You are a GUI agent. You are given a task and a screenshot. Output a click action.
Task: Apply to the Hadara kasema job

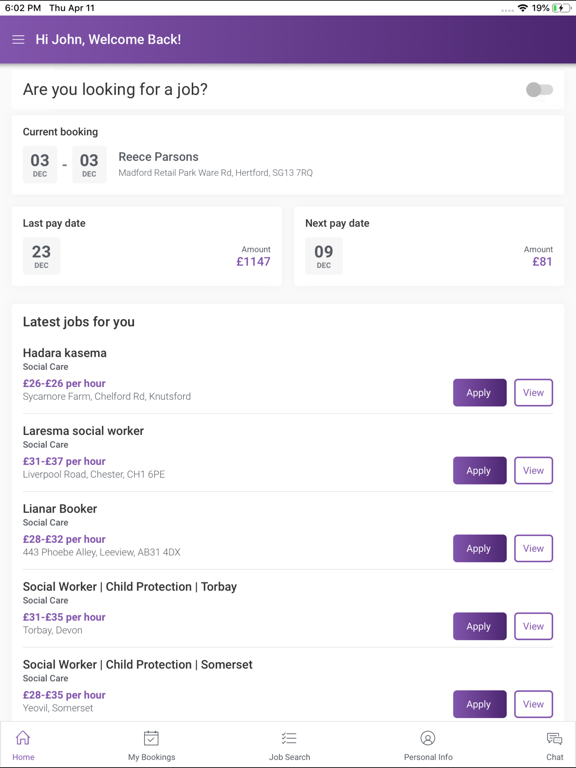480,392
